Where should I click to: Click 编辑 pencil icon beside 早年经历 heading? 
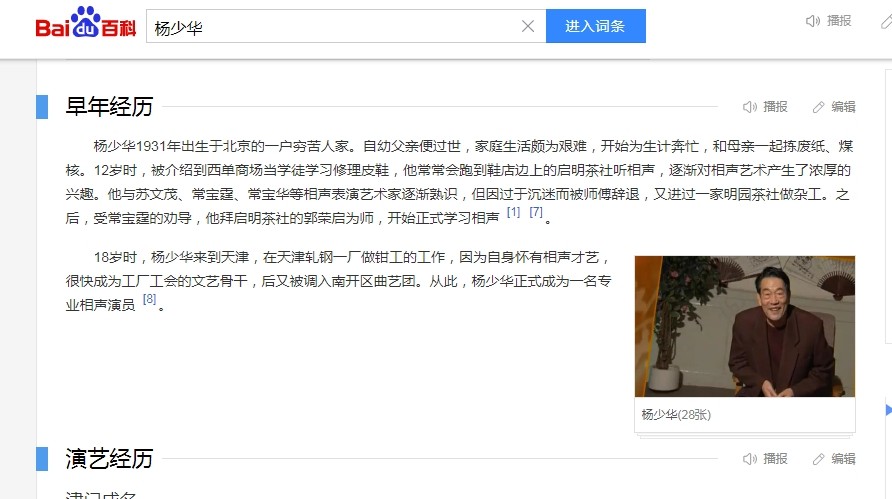(x=819, y=107)
